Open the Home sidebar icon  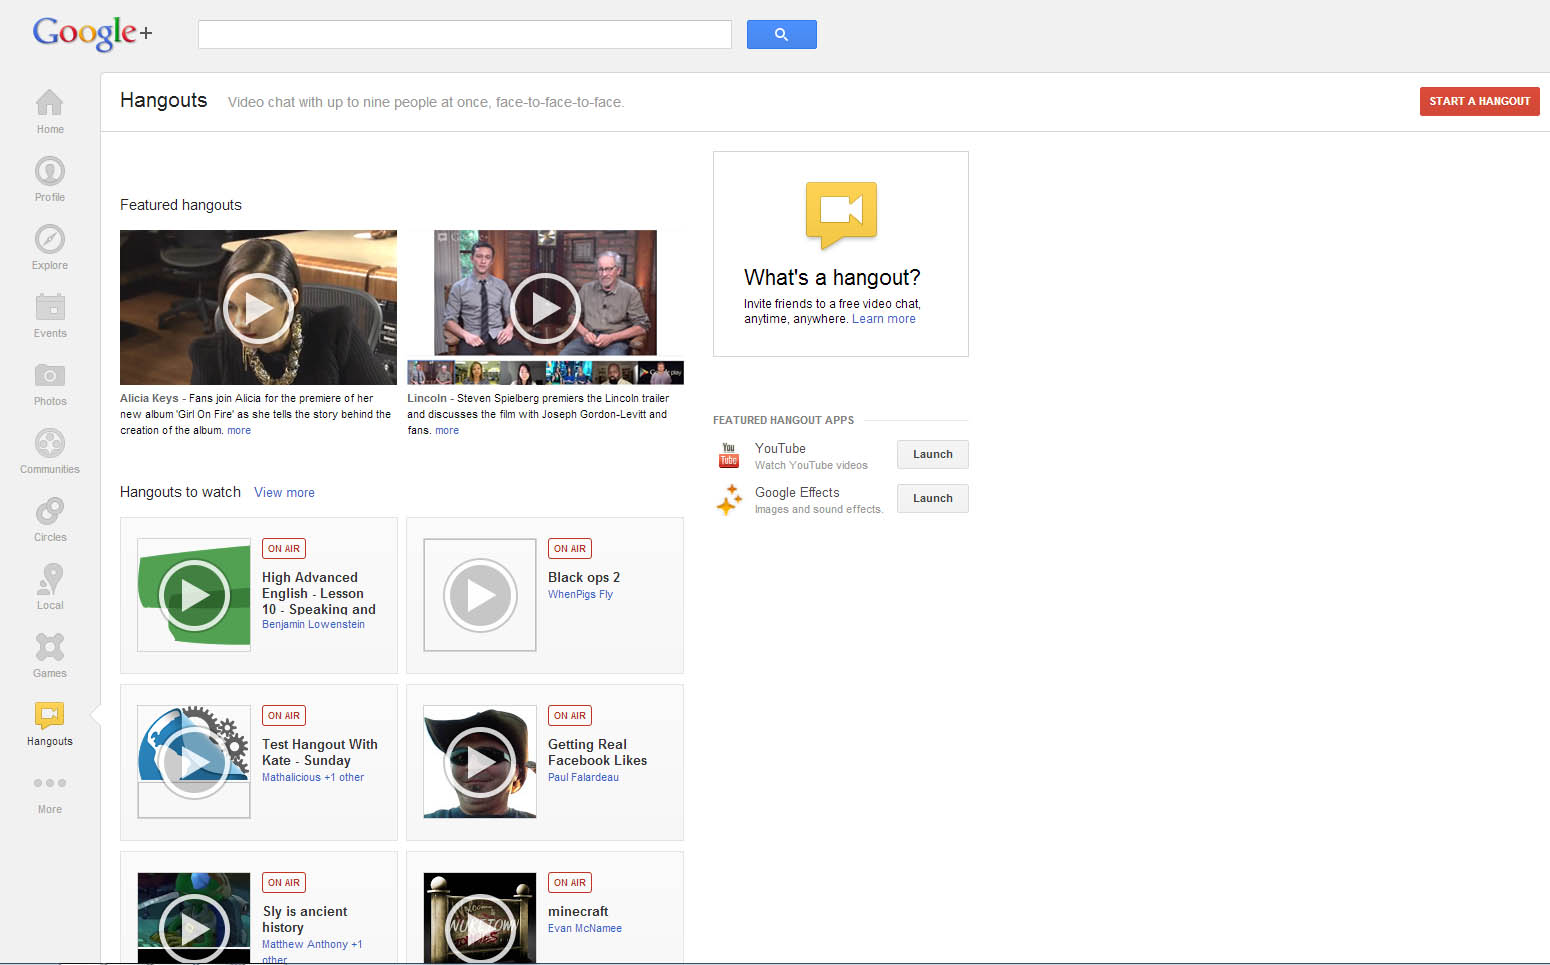tap(50, 103)
